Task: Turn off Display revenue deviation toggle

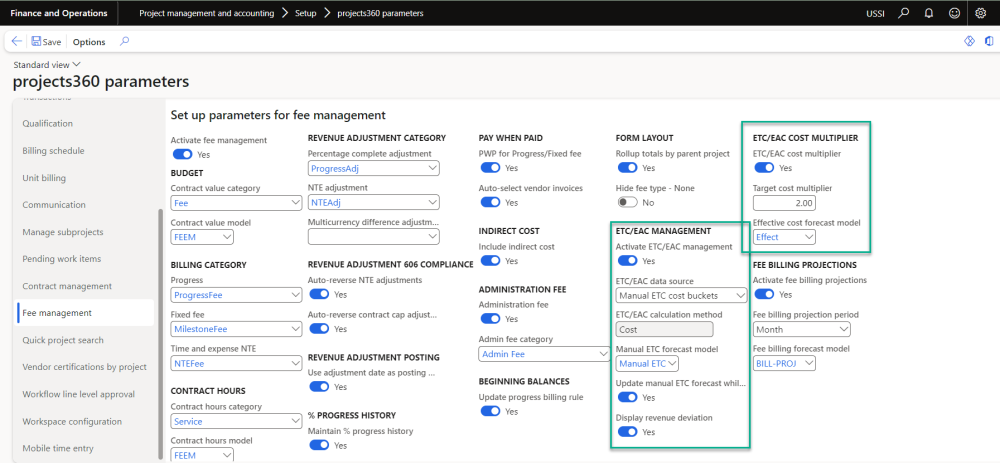Action: coord(628,432)
